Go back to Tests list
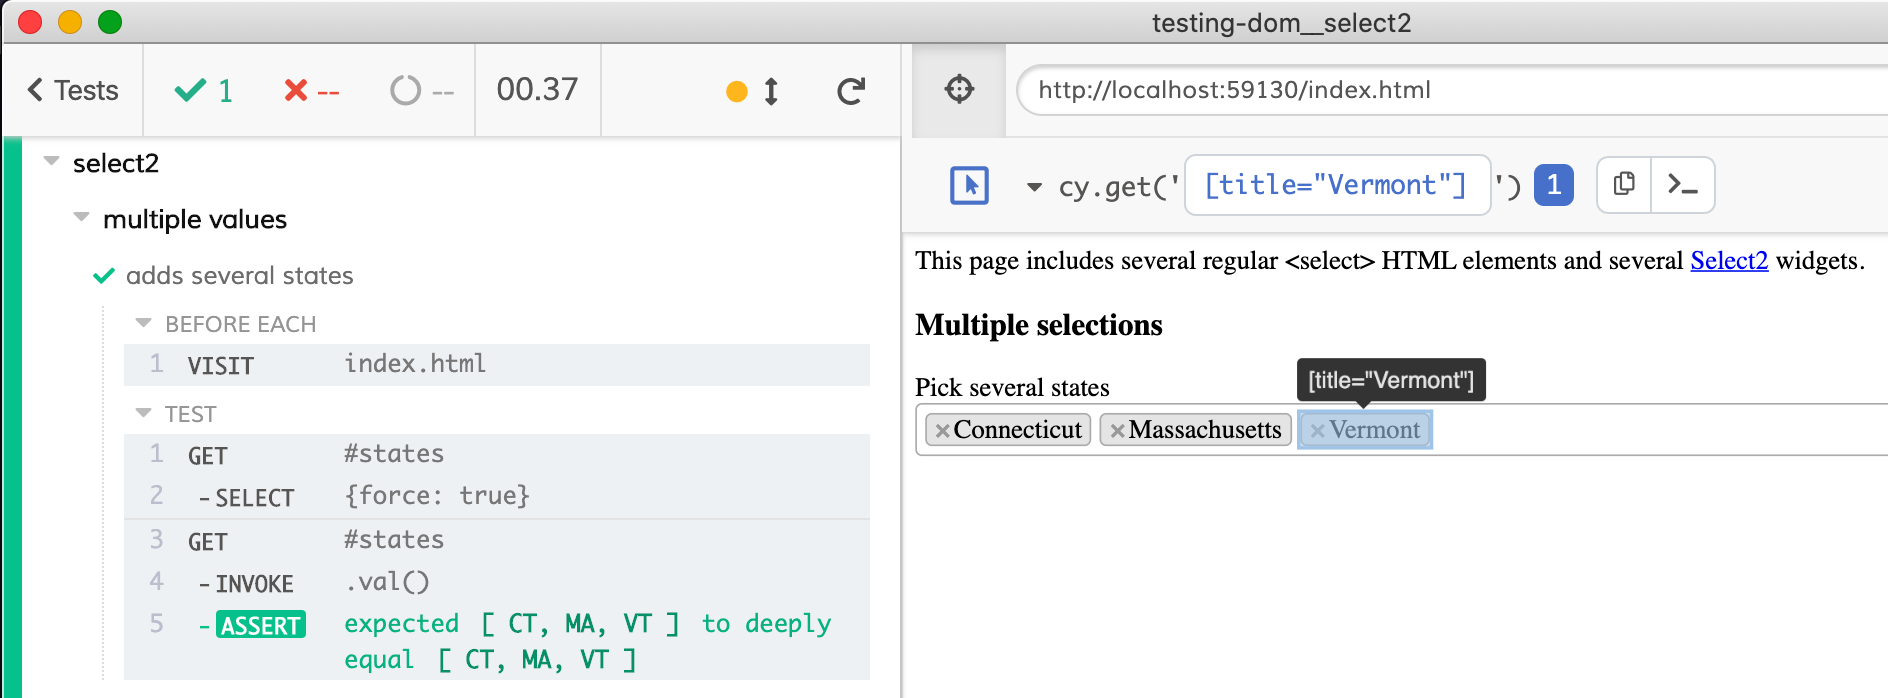This screenshot has height=698, width=1888. (x=73, y=90)
